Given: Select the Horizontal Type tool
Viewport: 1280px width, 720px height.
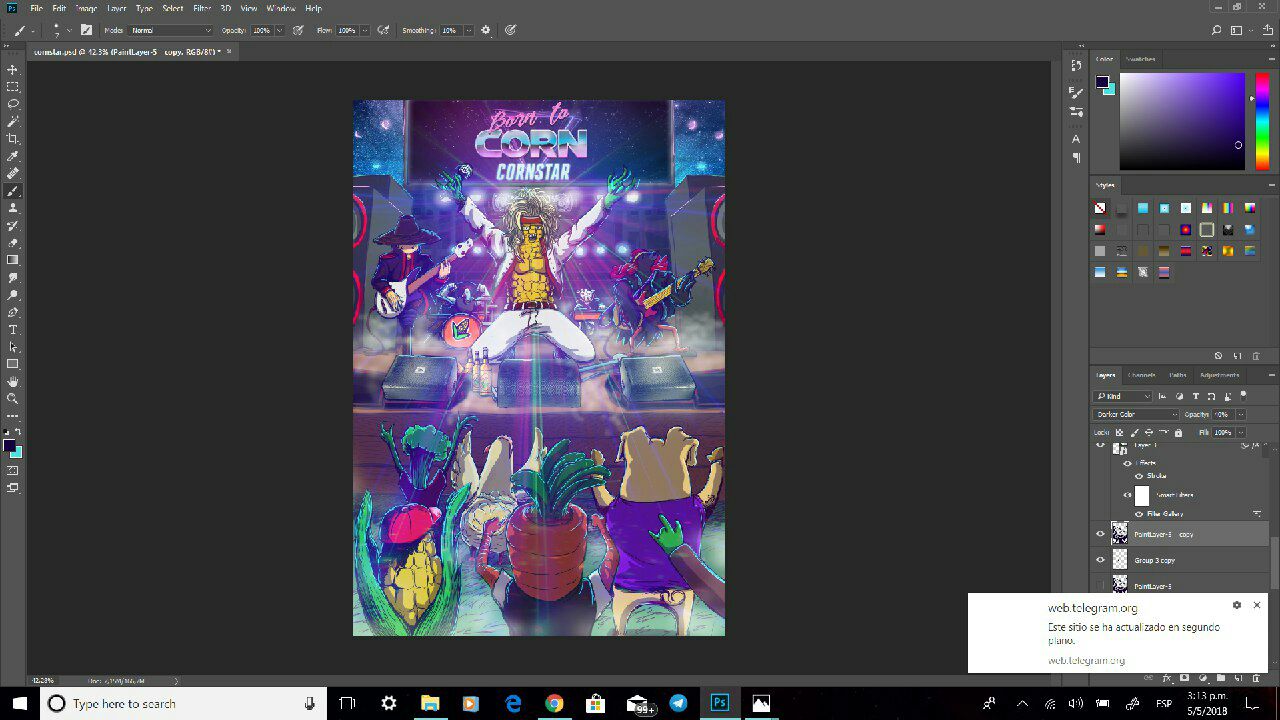Looking at the screenshot, I should (x=13, y=329).
